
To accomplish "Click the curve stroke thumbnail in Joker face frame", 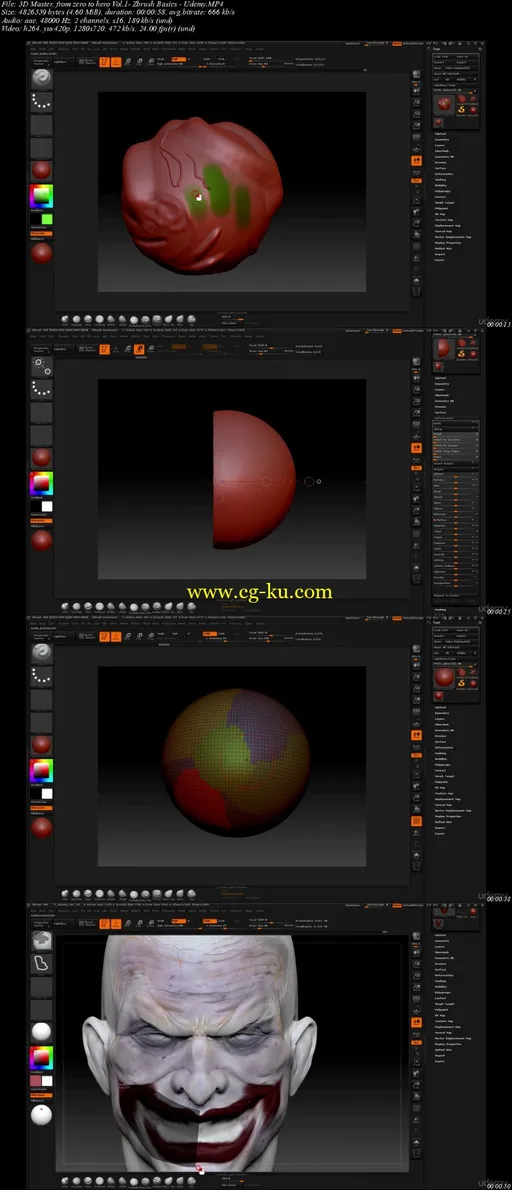I will [41, 963].
